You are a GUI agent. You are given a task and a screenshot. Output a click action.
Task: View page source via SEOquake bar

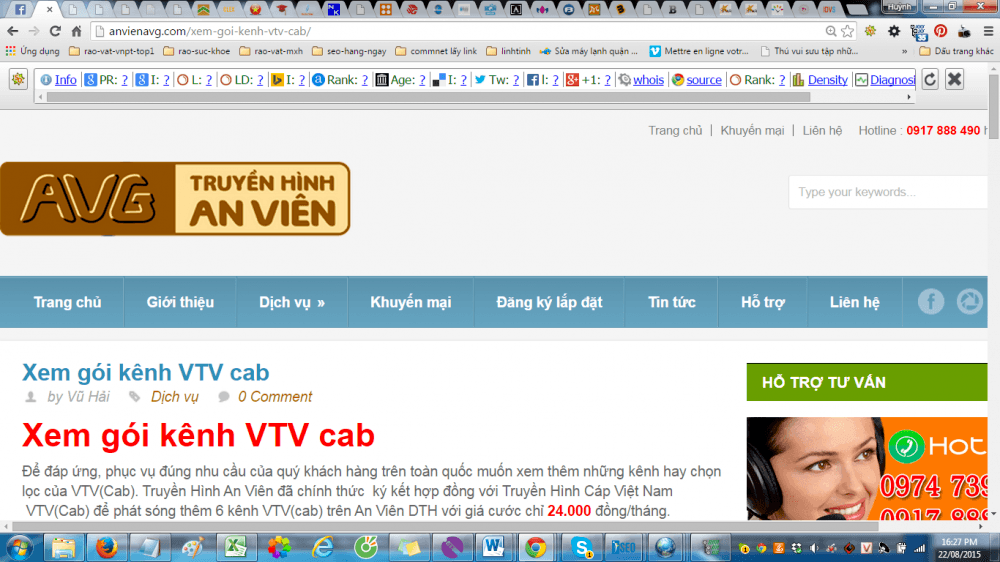pyautogui.click(x=703, y=80)
